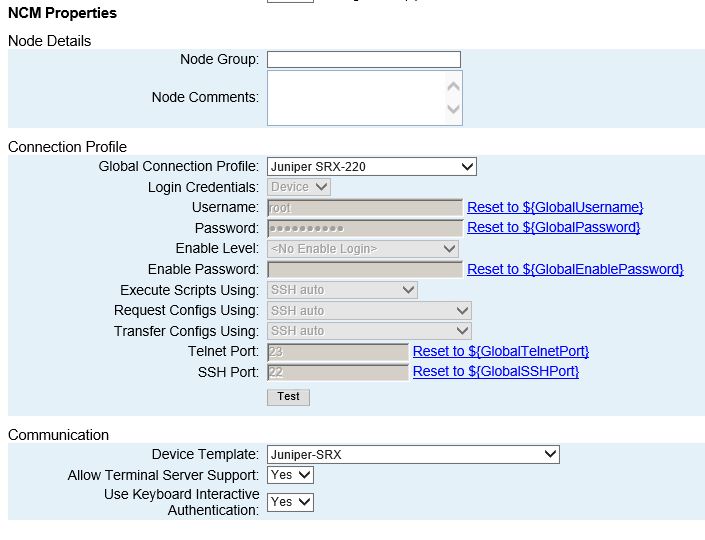Click the Node Group text field
This screenshot has width=705, height=540.
[363, 60]
